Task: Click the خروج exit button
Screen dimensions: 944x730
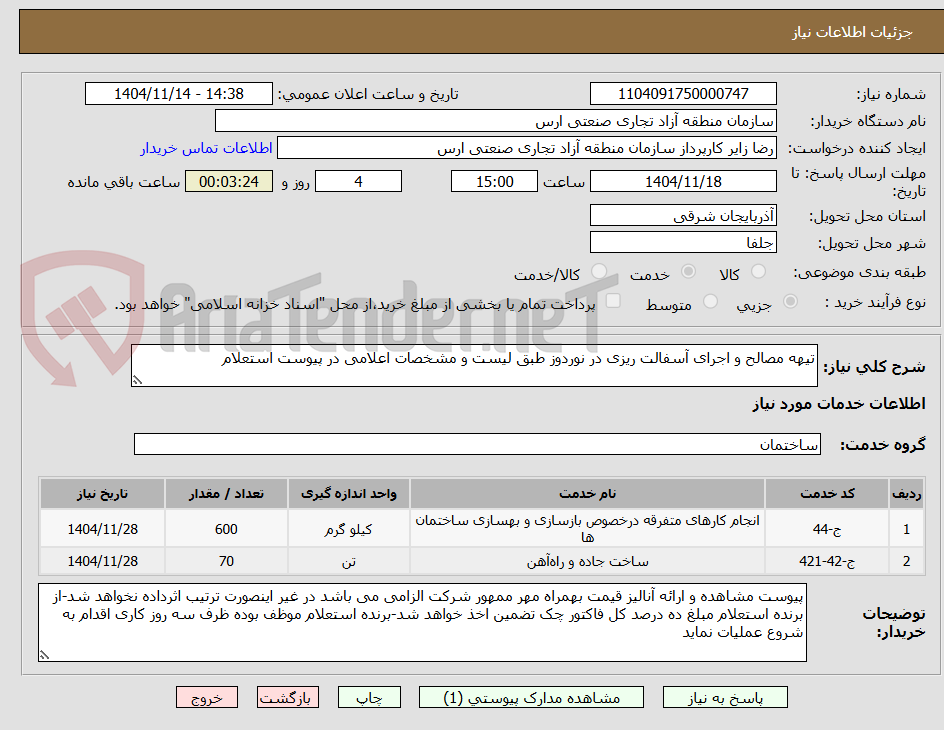Action: (206, 698)
